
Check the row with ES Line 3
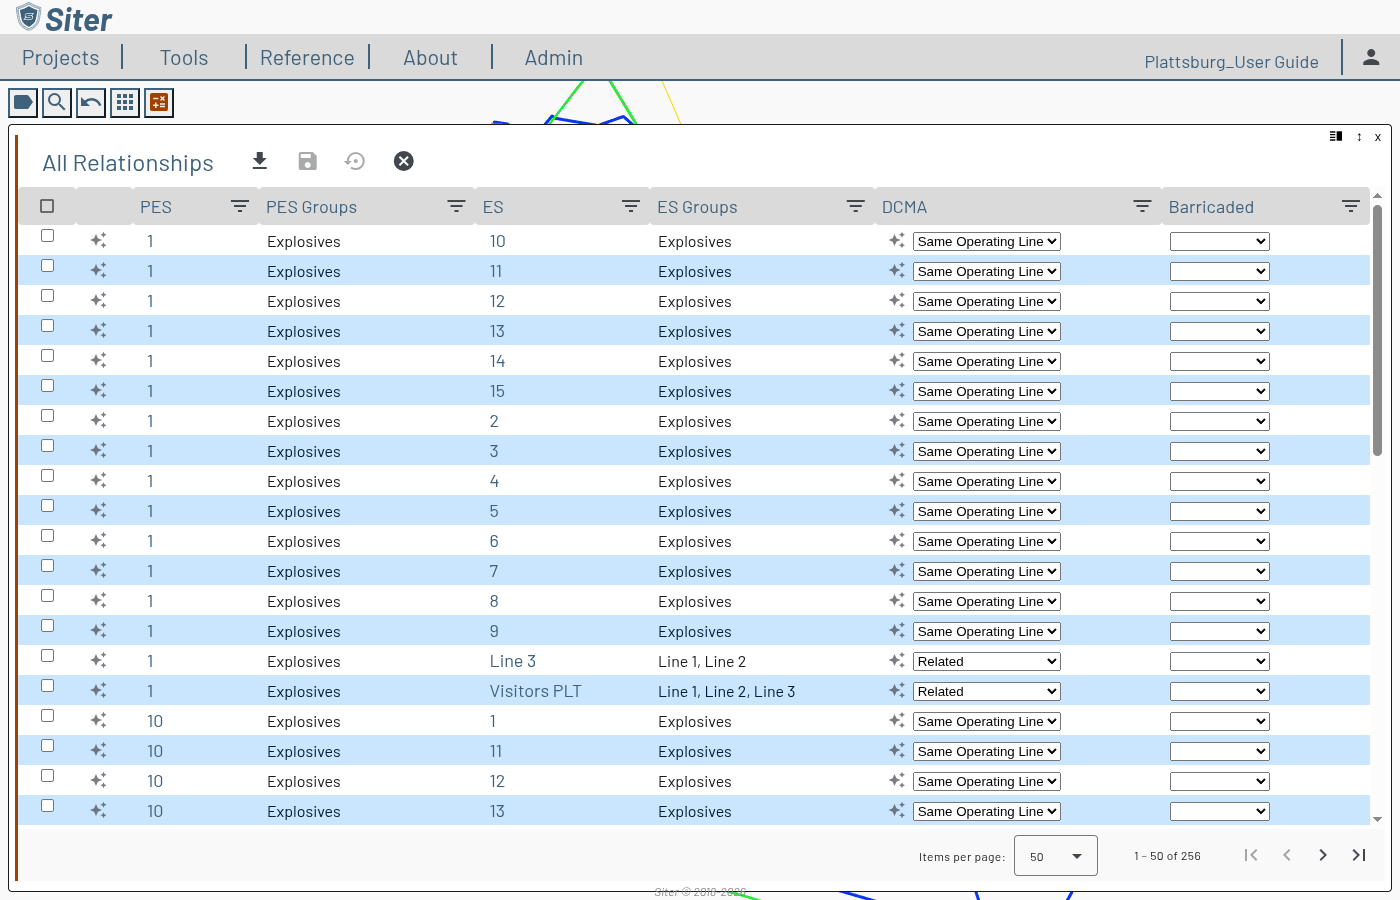47,656
